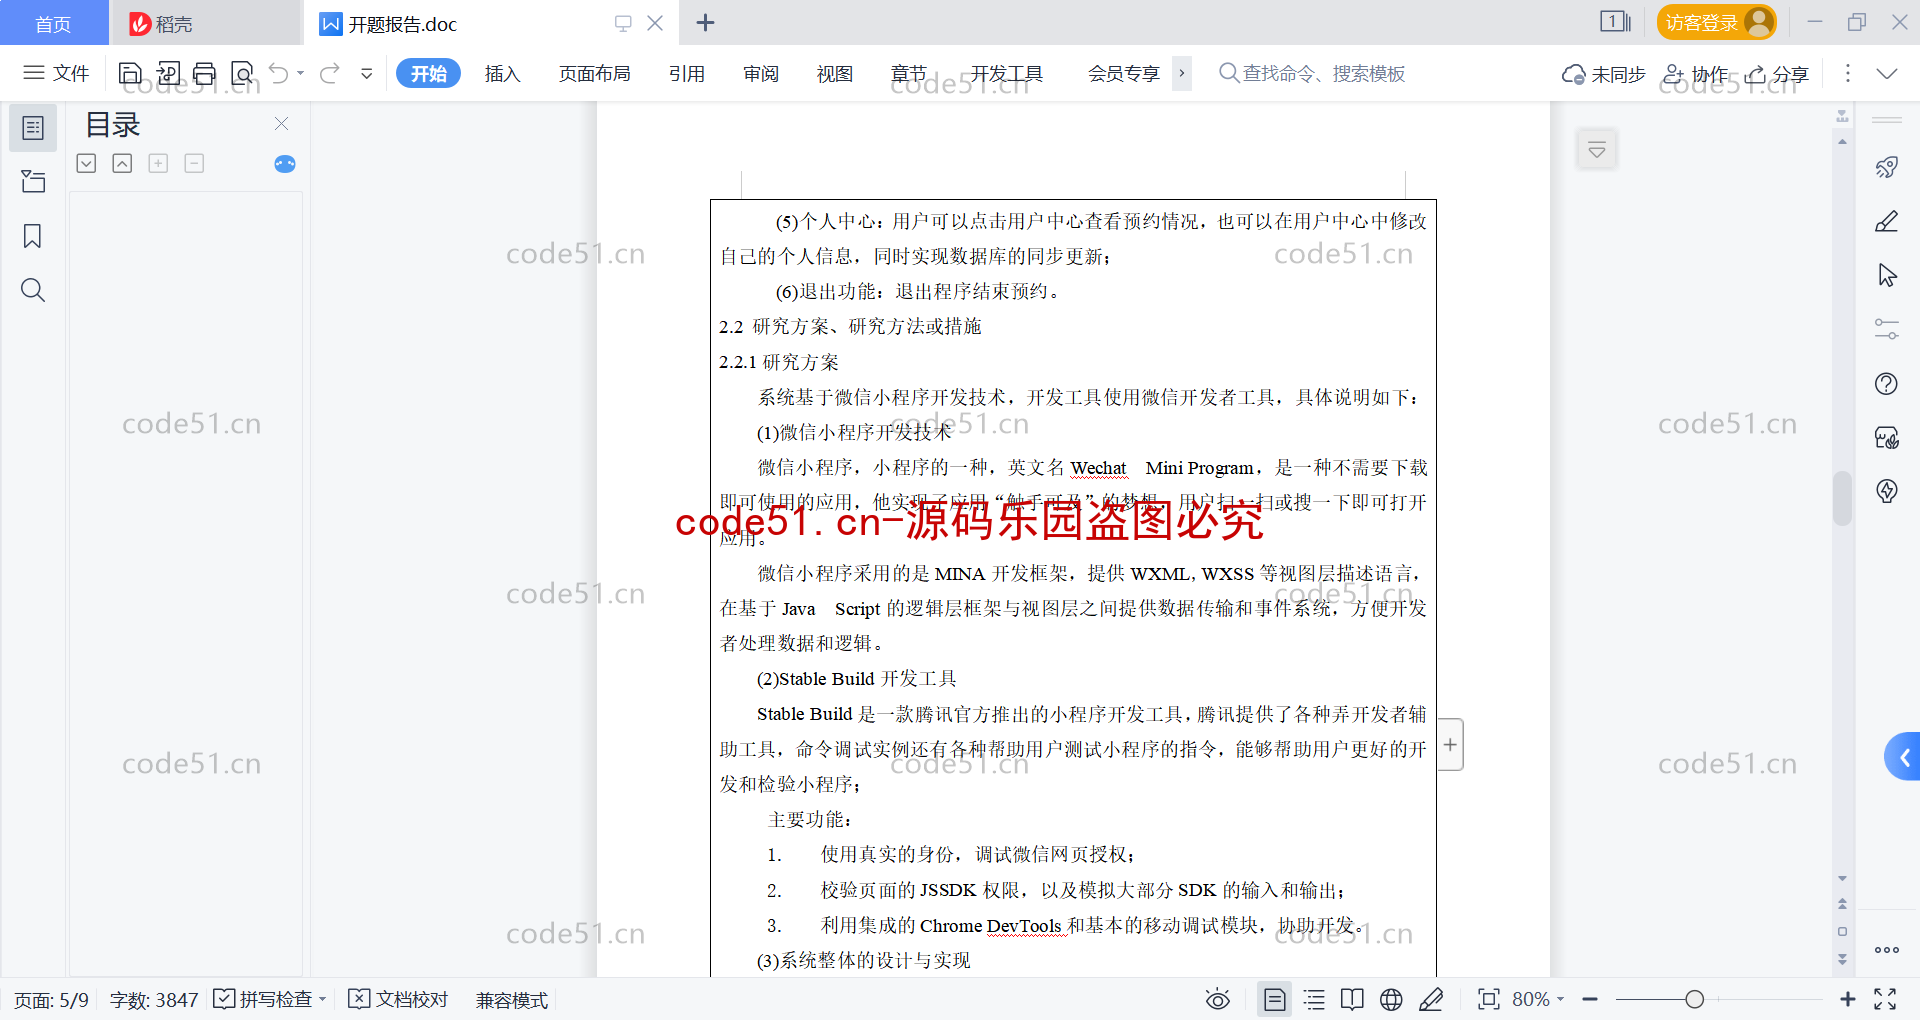This screenshot has width=1920, height=1020.
Task: Switch to the 稻壳 tab
Action: [x=205, y=23]
